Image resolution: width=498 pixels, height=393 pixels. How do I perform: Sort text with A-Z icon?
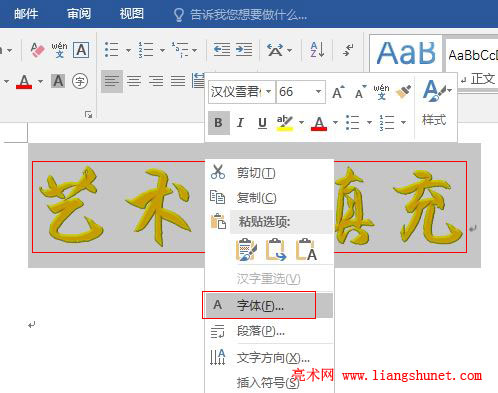point(317,50)
